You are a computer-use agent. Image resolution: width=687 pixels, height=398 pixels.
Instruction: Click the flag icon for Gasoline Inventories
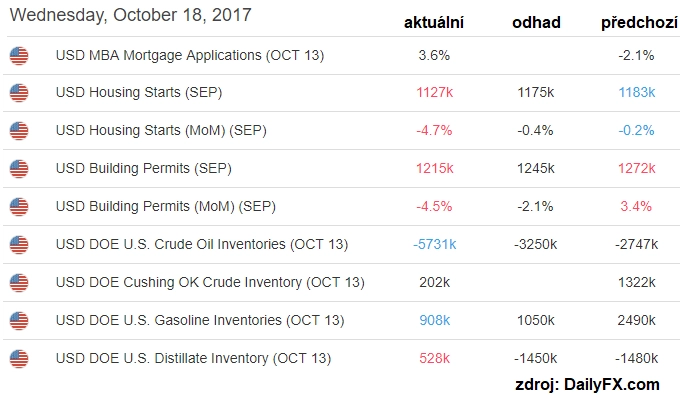pyautogui.click(x=19, y=320)
